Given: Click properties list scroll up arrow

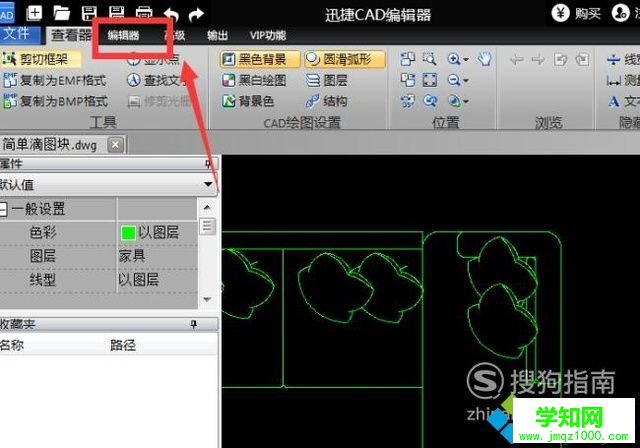Looking at the screenshot, I should pyautogui.click(x=207, y=207).
